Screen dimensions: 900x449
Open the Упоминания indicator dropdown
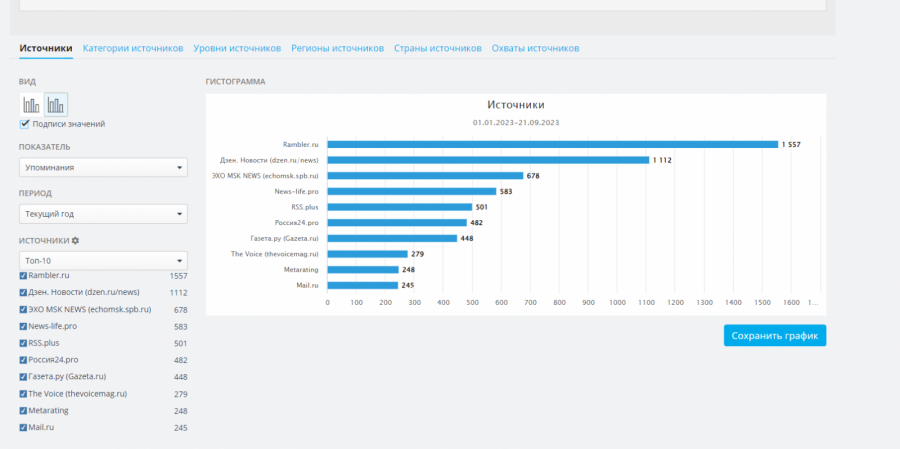(103, 168)
